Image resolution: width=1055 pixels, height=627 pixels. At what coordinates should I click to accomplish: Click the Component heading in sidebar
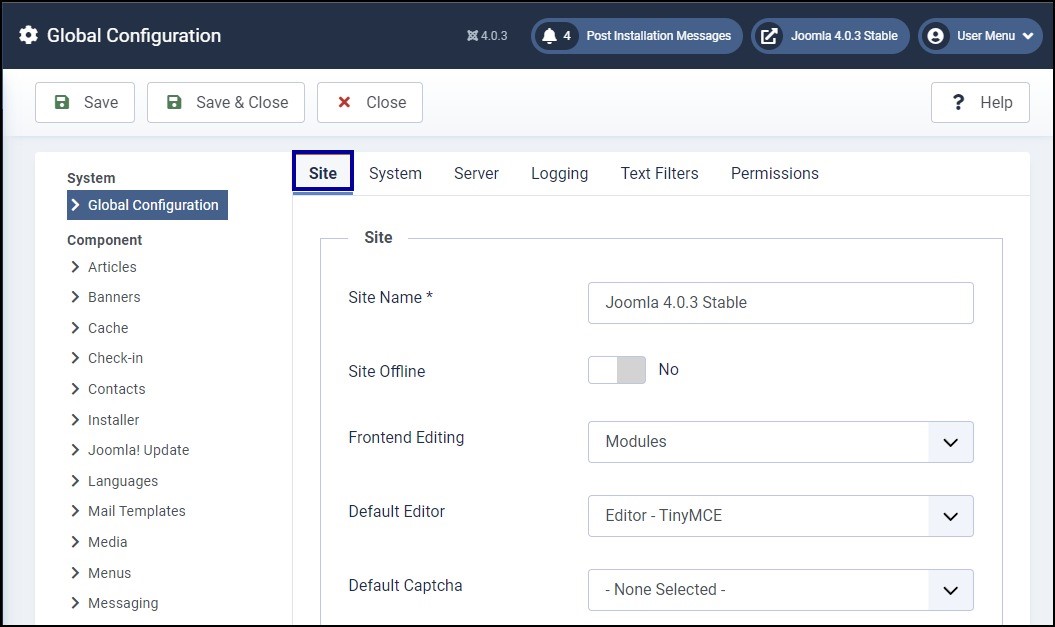[x=105, y=240]
